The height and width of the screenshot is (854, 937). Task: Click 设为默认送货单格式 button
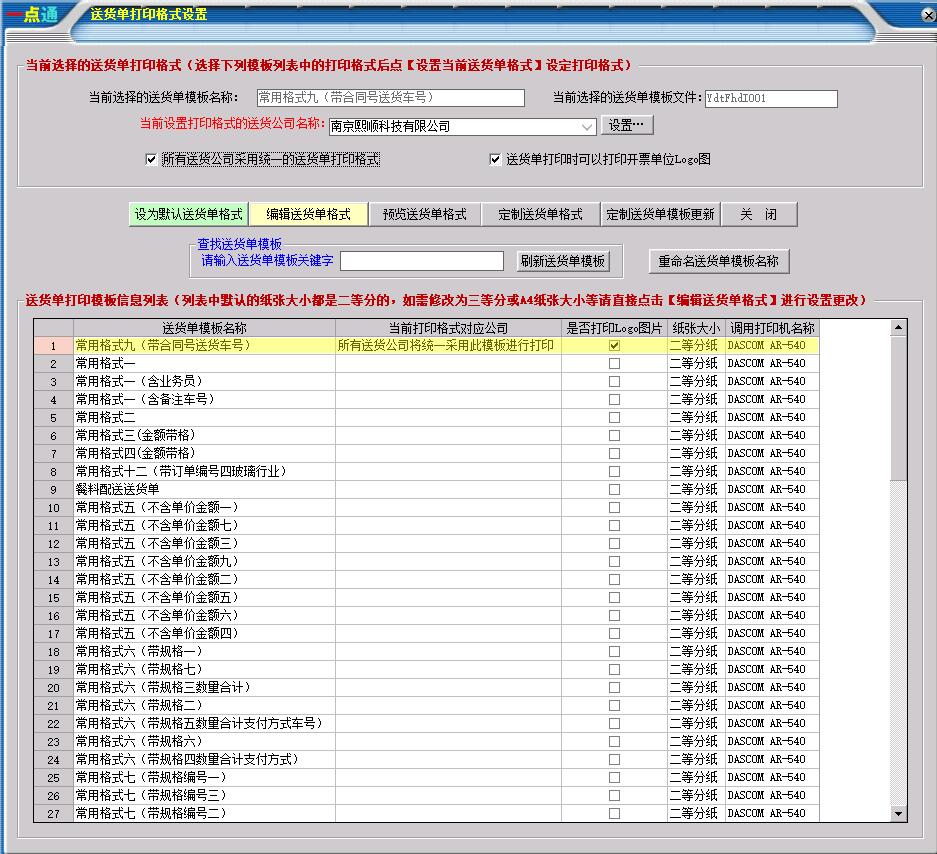pos(188,214)
